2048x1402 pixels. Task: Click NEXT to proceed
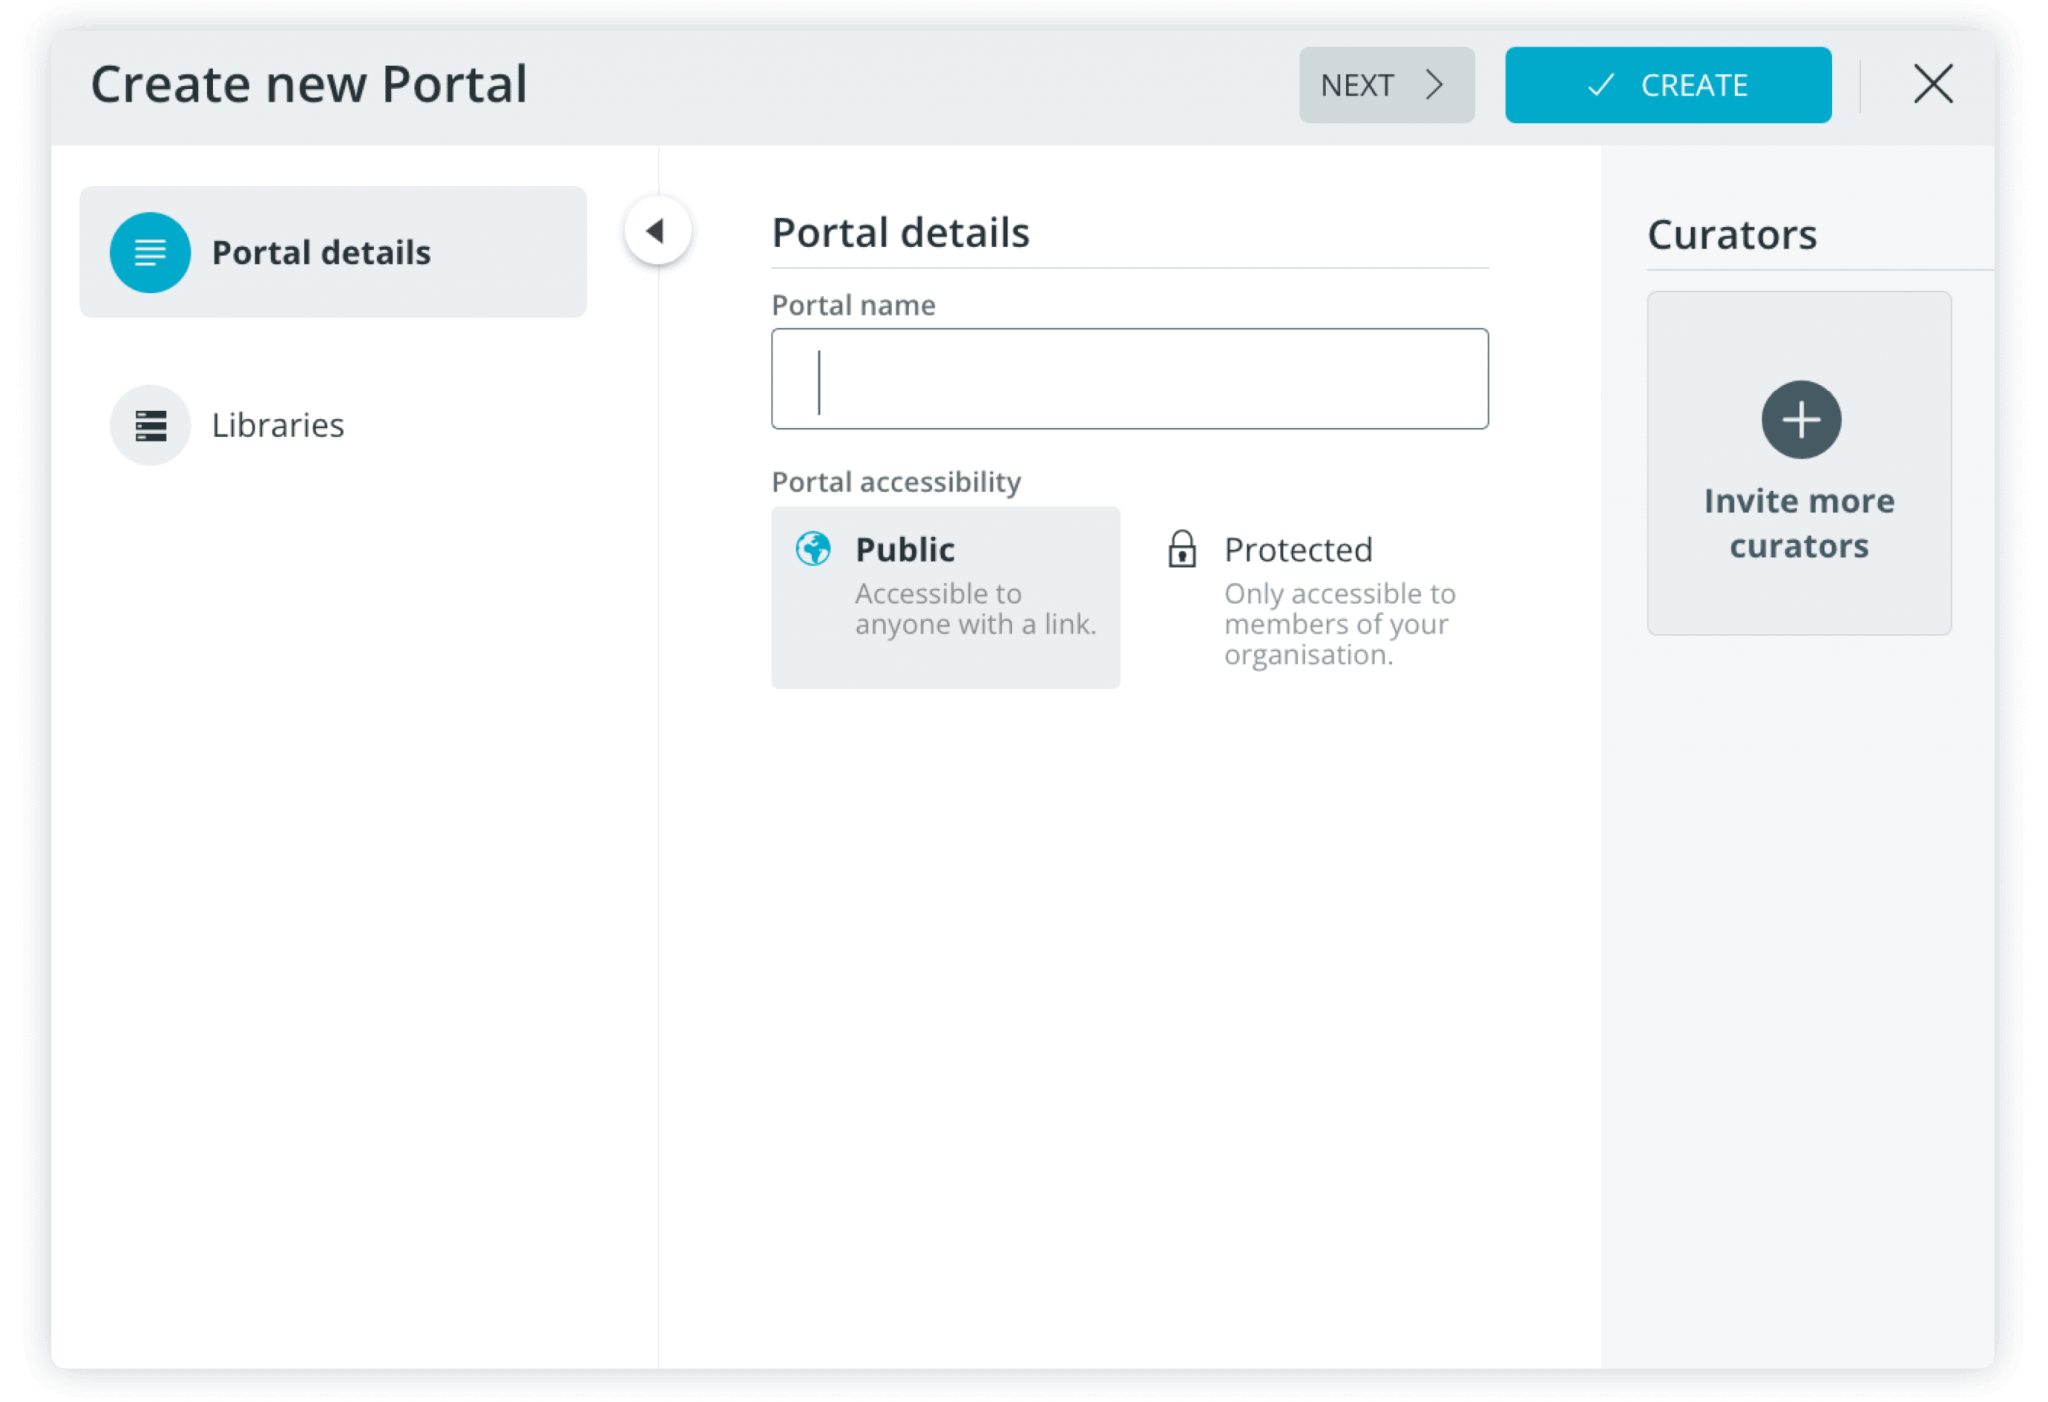click(x=1386, y=85)
